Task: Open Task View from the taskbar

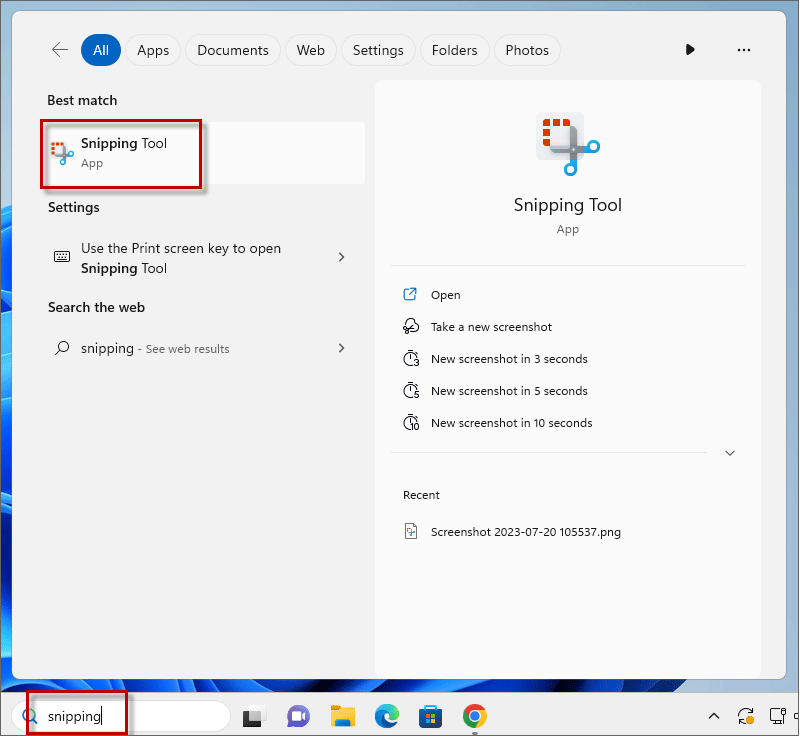Action: (x=254, y=717)
